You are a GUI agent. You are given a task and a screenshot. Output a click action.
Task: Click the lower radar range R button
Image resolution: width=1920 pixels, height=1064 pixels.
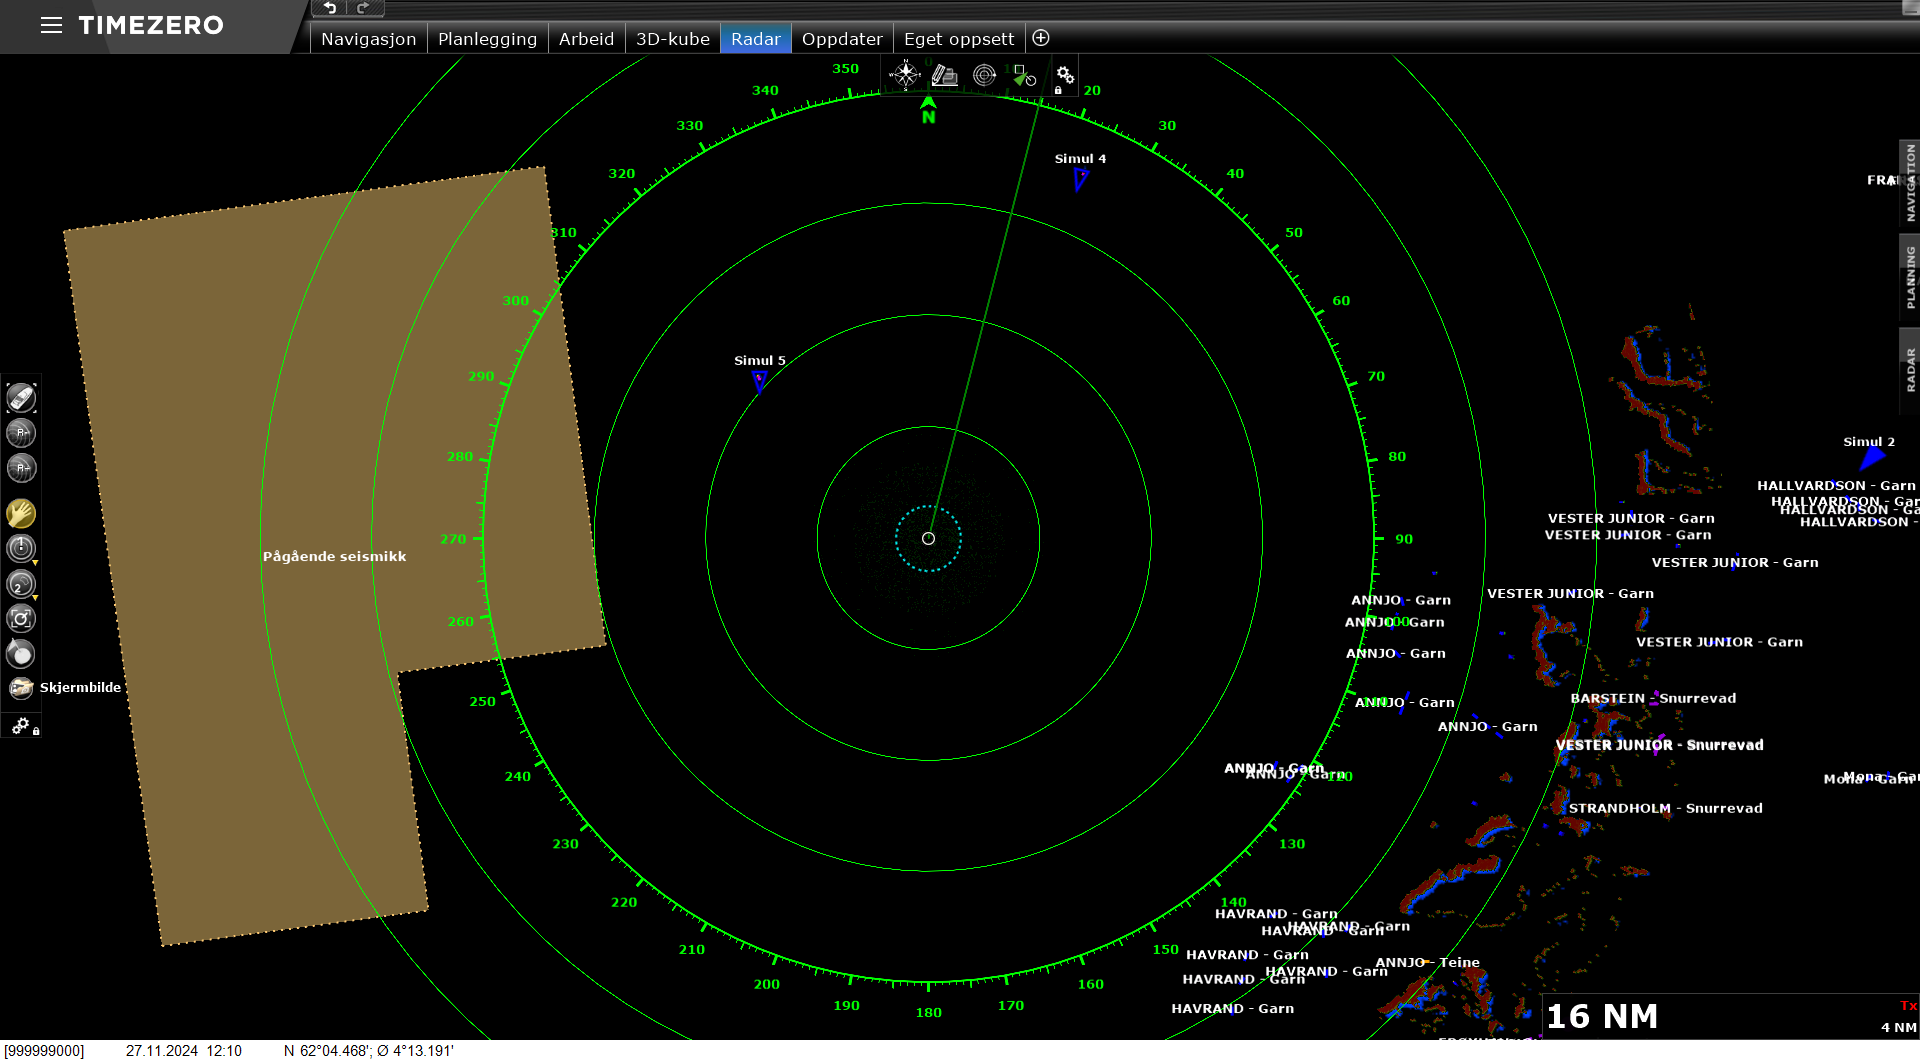coord(21,468)
